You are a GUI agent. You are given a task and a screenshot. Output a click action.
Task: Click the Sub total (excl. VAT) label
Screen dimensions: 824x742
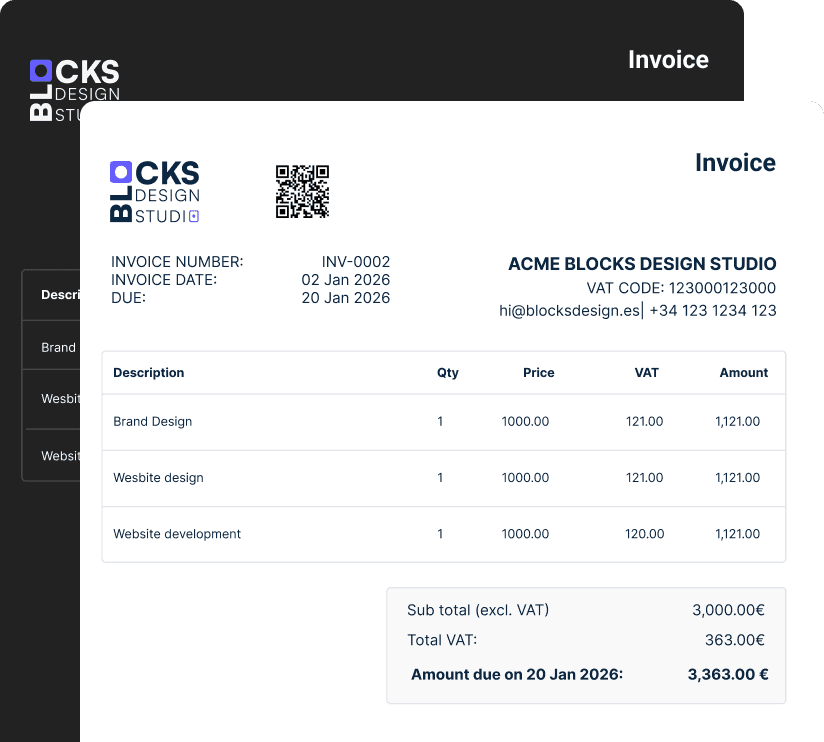[478, 610]
